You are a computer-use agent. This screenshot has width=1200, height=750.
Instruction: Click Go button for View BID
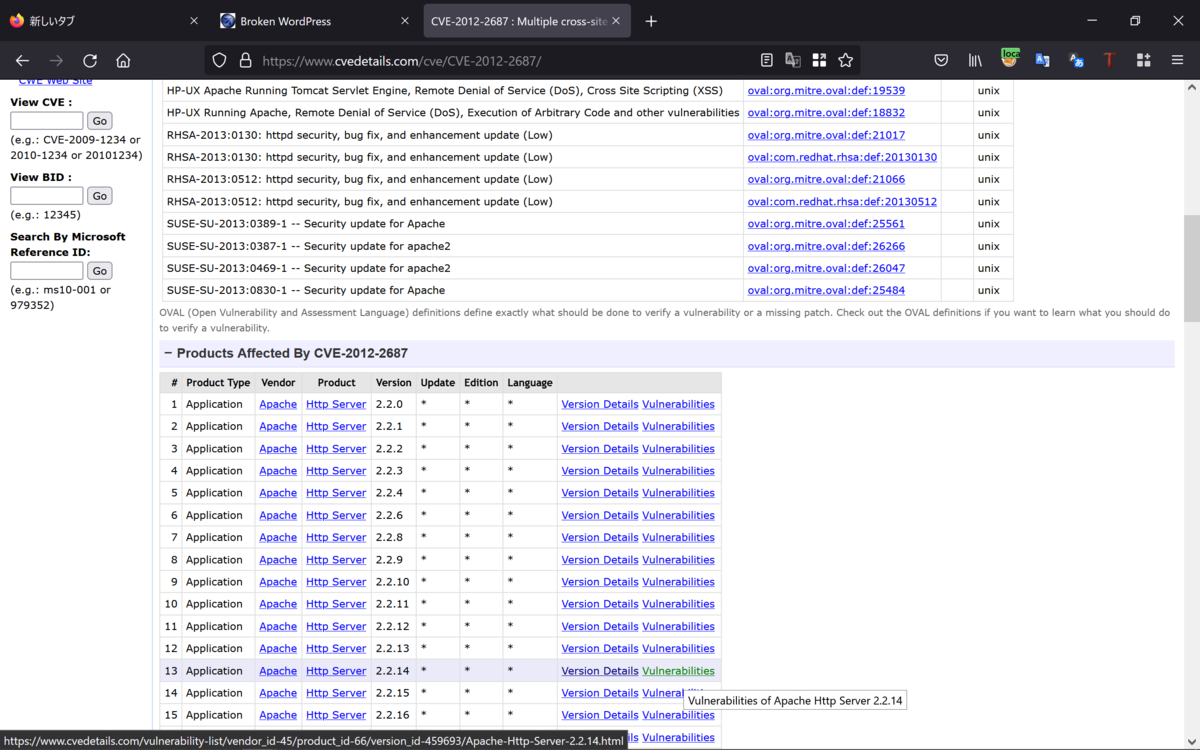99,196
